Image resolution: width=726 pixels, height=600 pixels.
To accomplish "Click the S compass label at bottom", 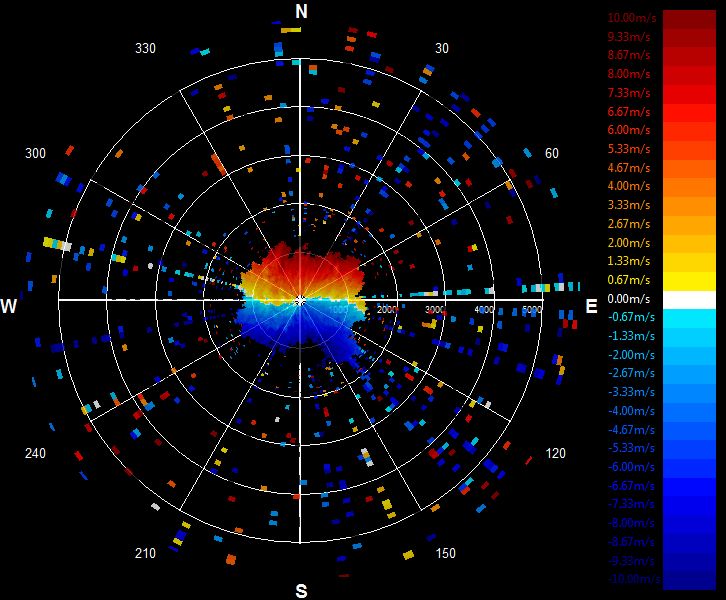I will [x=301, y=591].
